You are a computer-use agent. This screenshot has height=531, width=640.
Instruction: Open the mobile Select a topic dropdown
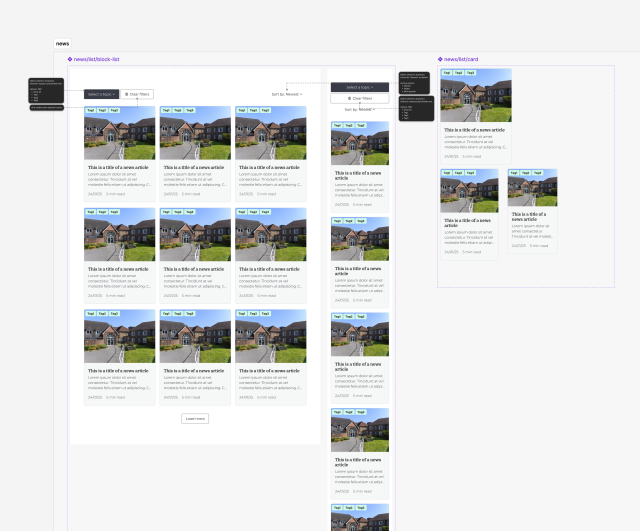360,87
